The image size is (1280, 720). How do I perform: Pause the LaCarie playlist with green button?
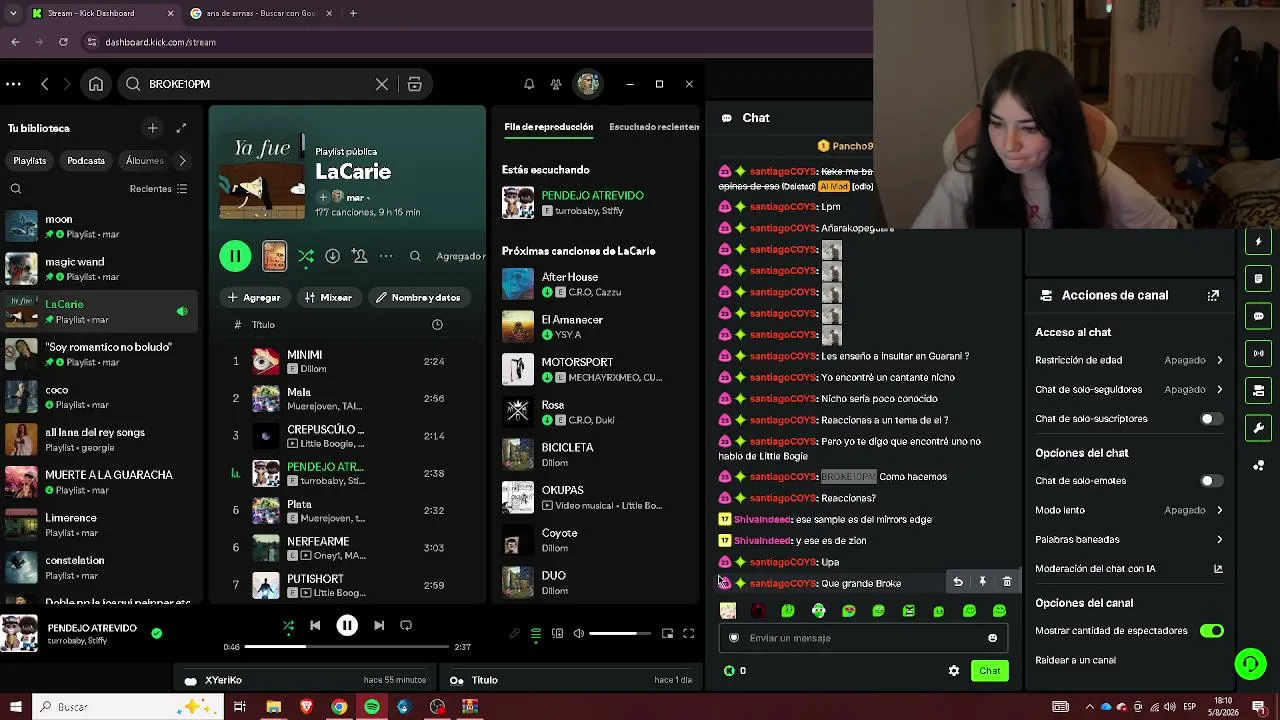point(235,256)
